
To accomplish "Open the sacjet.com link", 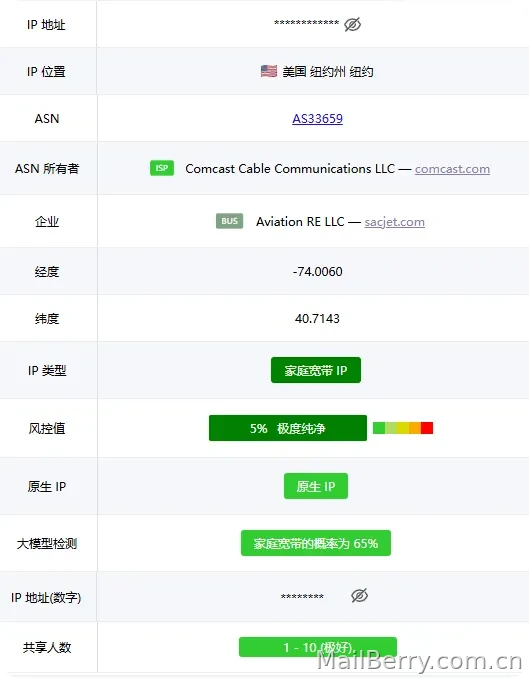I will coord(394,222).
